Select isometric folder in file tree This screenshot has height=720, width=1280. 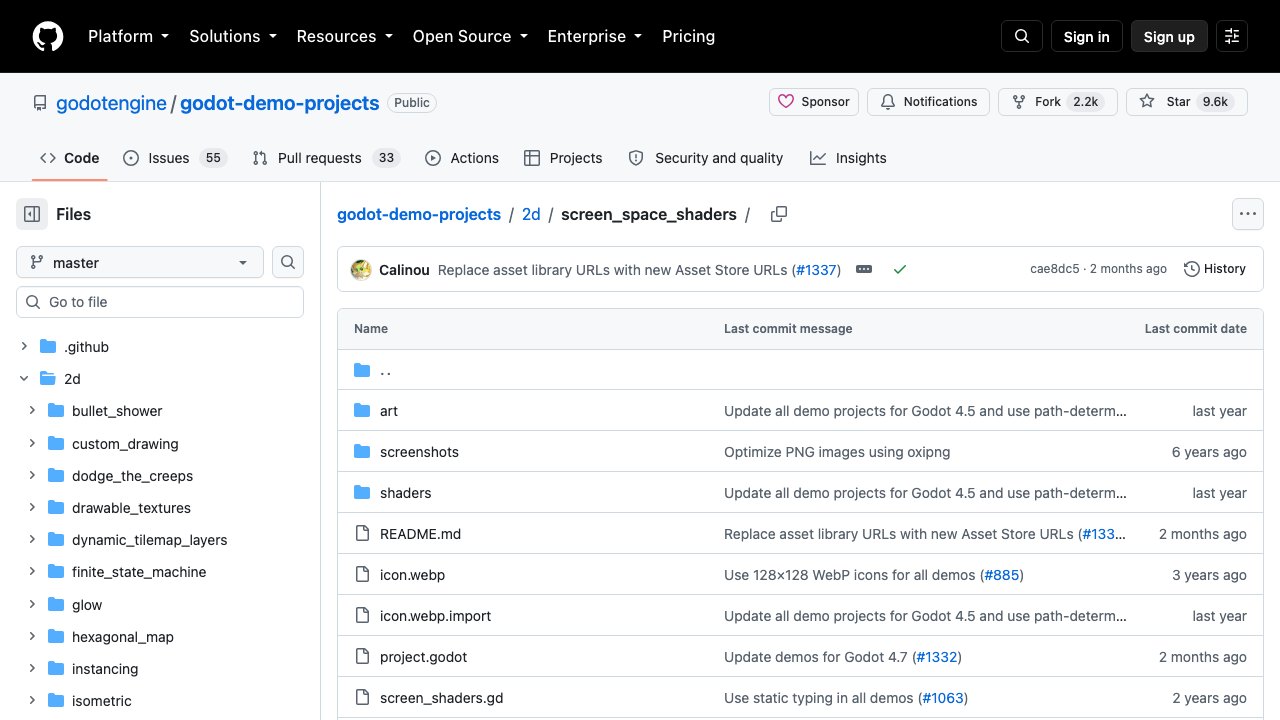(x=102, y=701)
